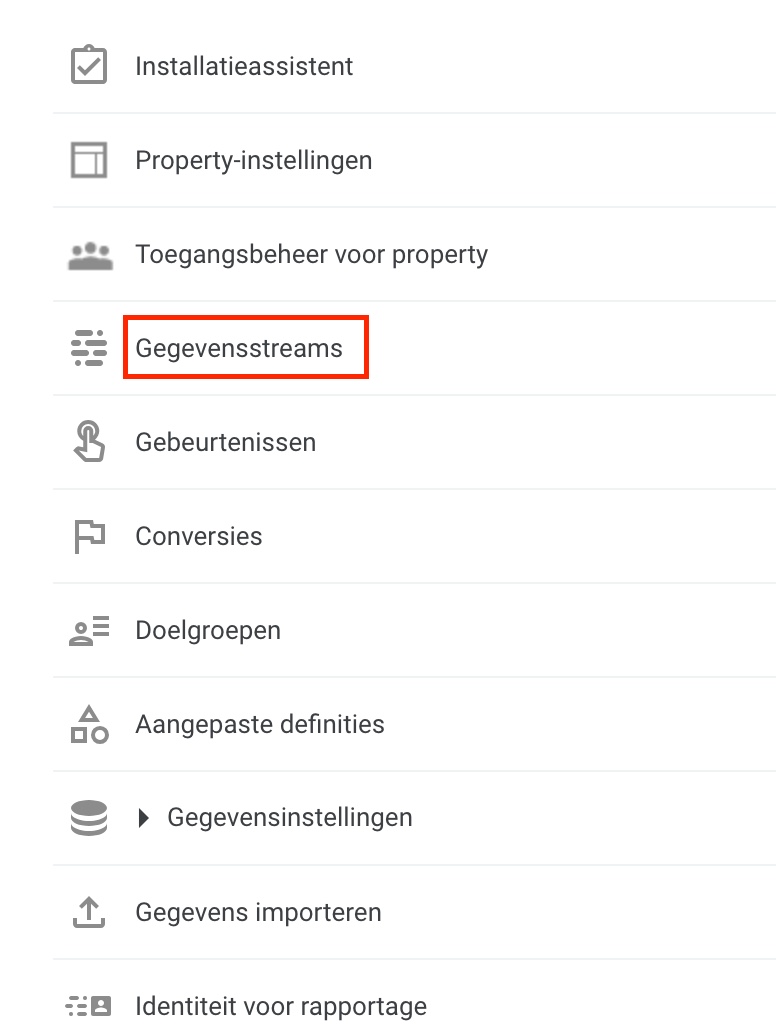Select Gebeurtenissen from the admin menu

[x=225, y=441]
